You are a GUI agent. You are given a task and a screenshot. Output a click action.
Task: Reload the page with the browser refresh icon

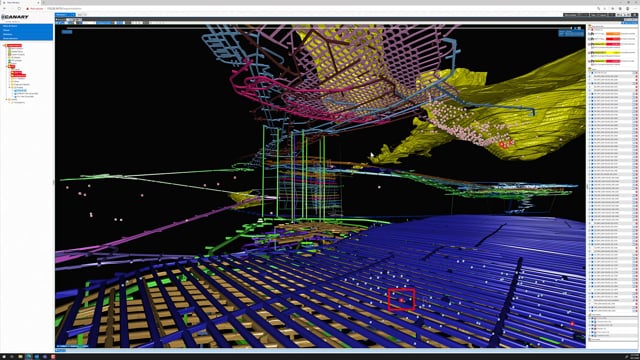point(19,9)
